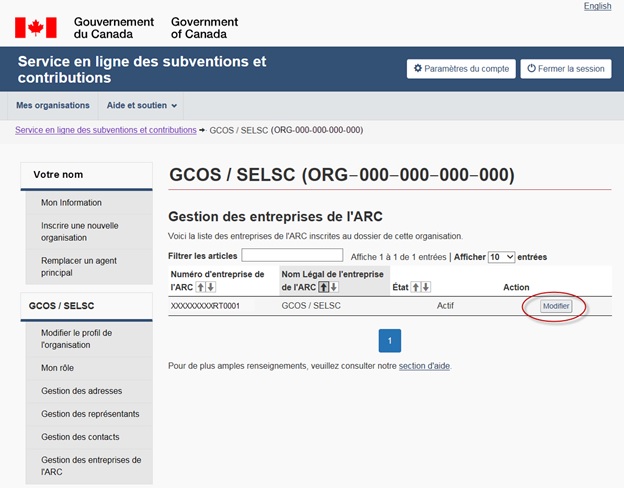624x488 pixels.
Task: Go to page 1 in pagination
Action: click(389, 341)
